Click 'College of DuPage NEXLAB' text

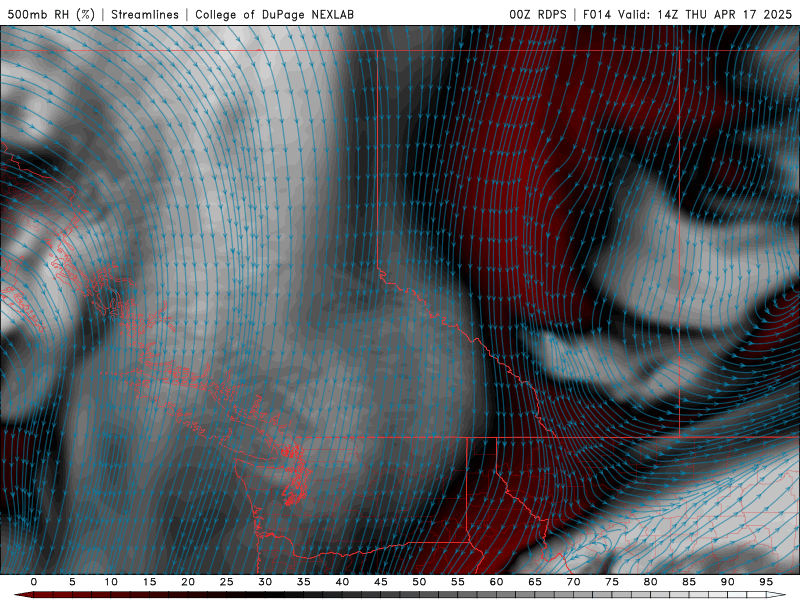274,14
